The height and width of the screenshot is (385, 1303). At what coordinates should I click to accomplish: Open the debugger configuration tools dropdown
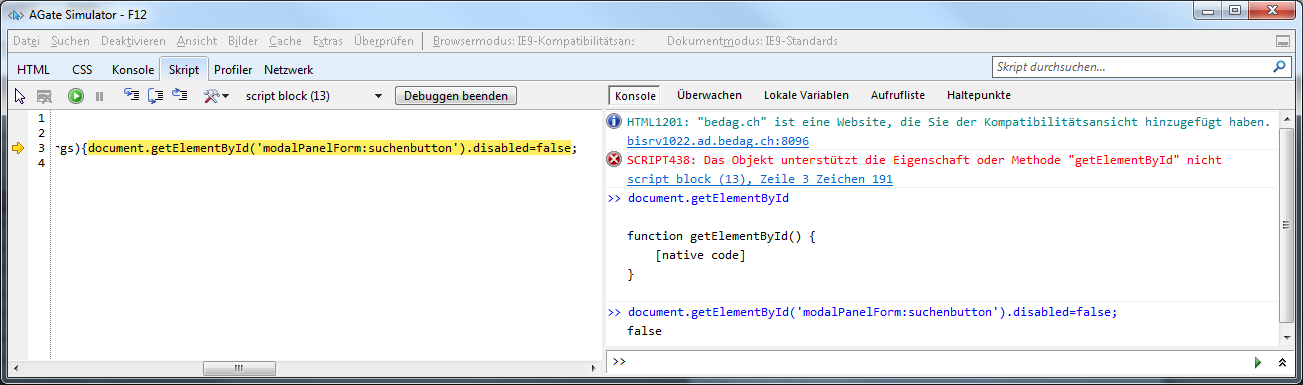point(215,96)
